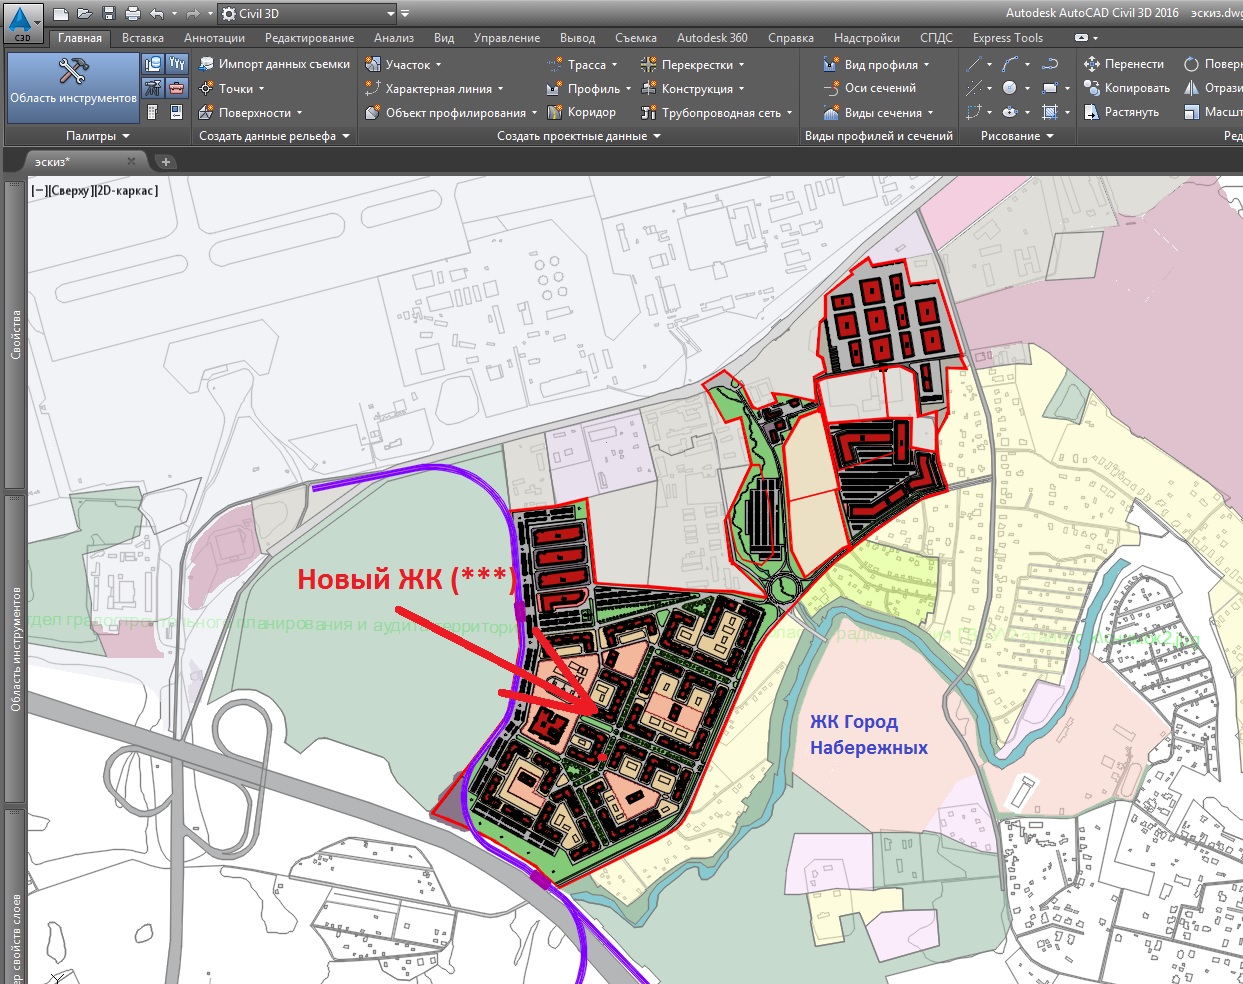1243x984 pixels.
Task: Select the construction line tool in Рисование
Action: tap(974, 88)
